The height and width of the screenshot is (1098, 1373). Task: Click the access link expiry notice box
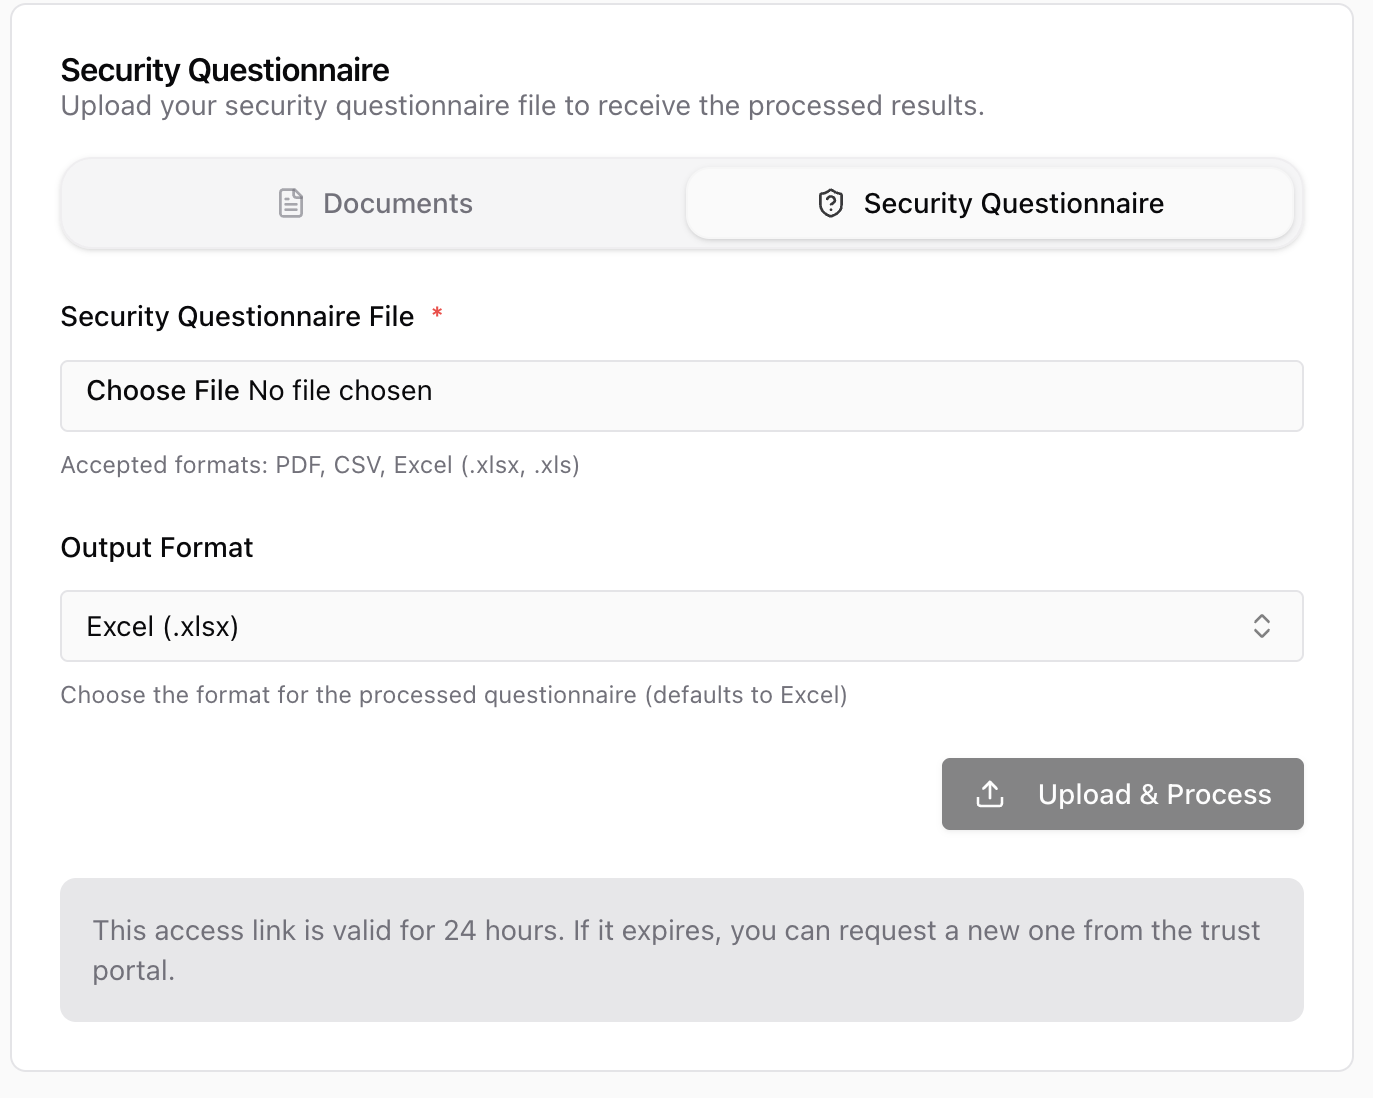pos(682,949)
